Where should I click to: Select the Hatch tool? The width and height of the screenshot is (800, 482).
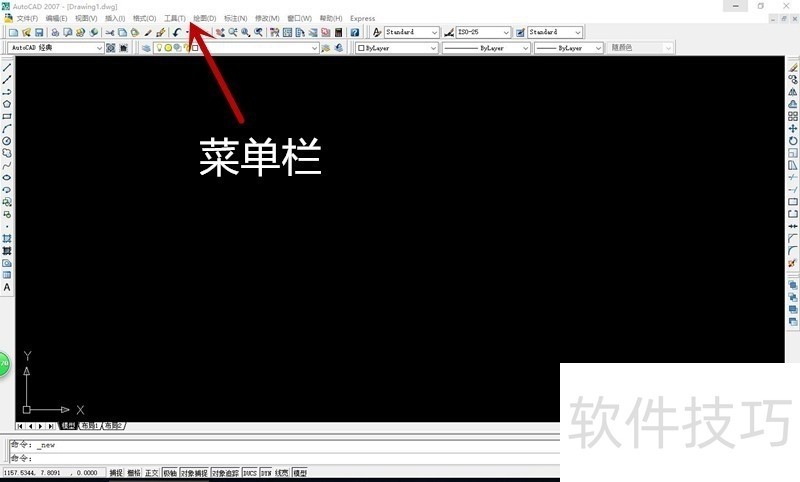[x=7, y=238]
